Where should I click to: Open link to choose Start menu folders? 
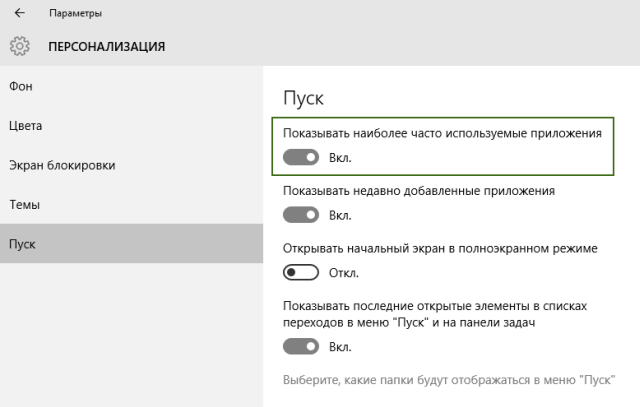coord(449,380)
